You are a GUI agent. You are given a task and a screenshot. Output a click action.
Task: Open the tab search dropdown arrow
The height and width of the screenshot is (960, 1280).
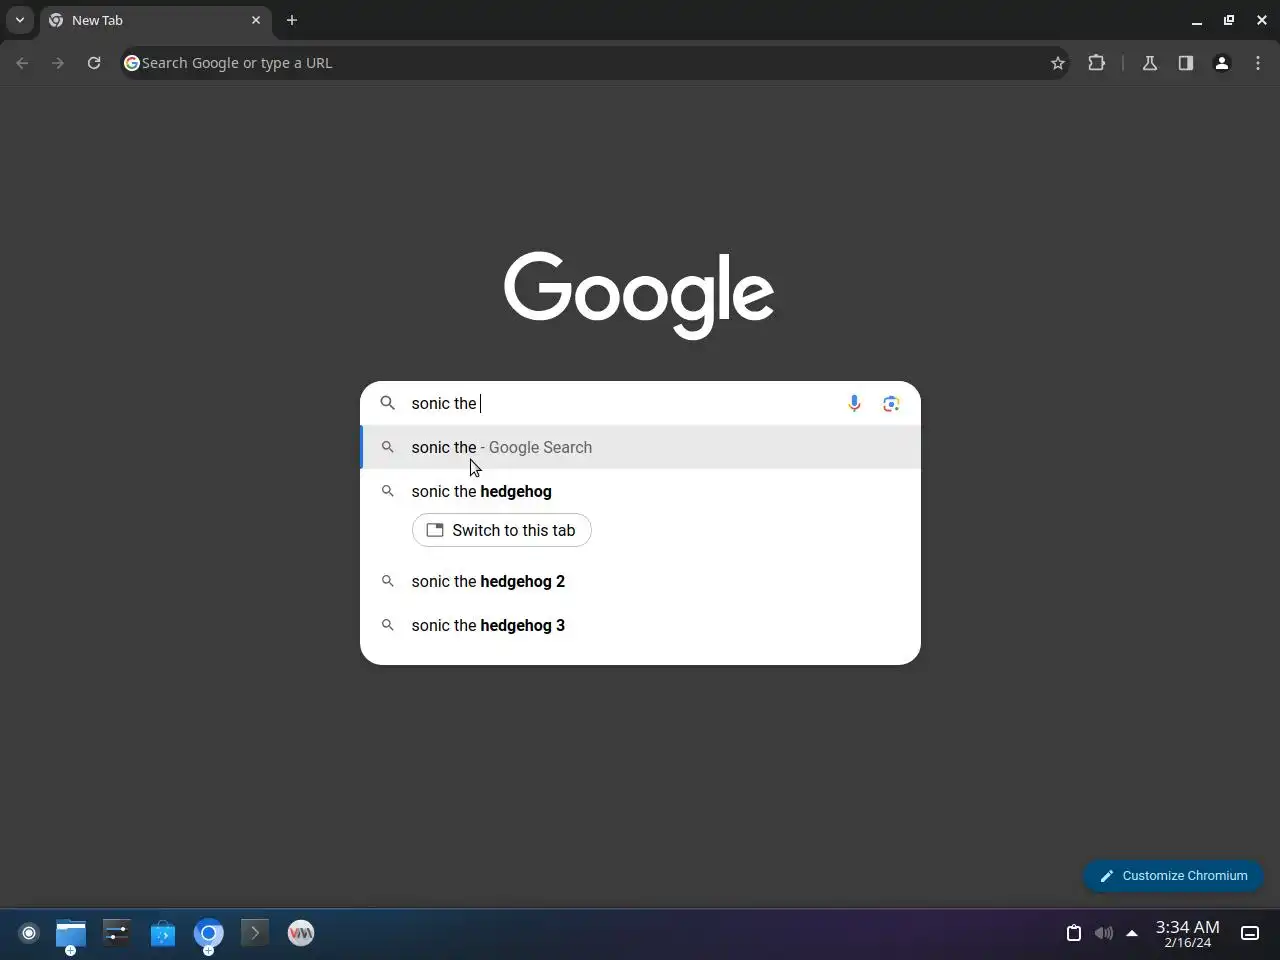pos(19,20)
